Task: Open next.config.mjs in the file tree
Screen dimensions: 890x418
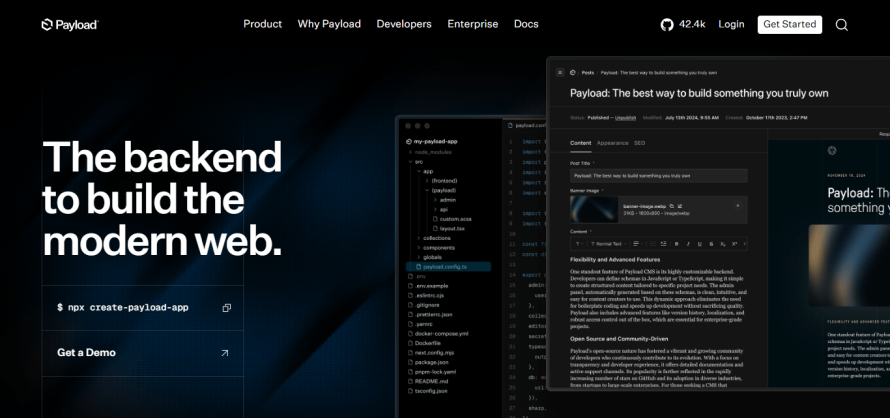Action: click(431, 353)
